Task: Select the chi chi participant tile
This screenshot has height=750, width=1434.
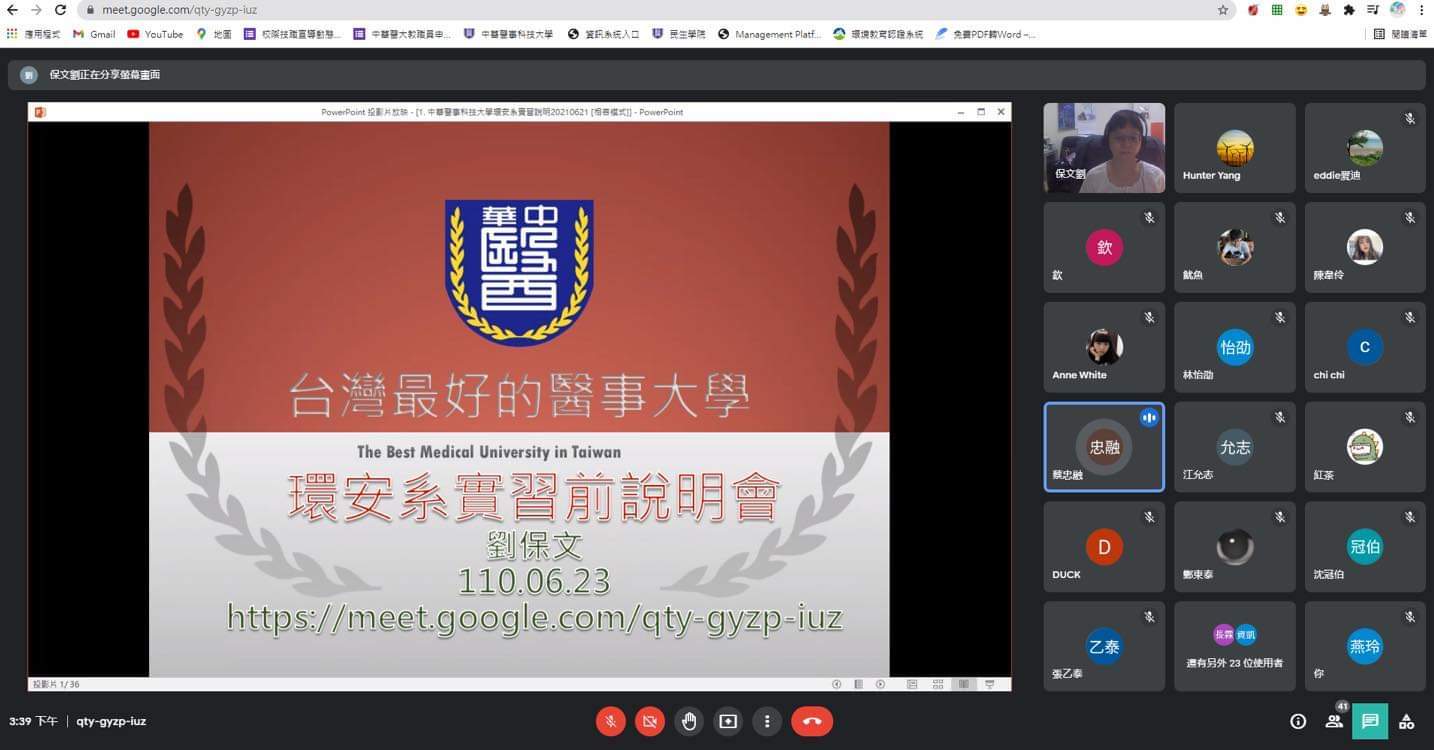Action: 1365,348
